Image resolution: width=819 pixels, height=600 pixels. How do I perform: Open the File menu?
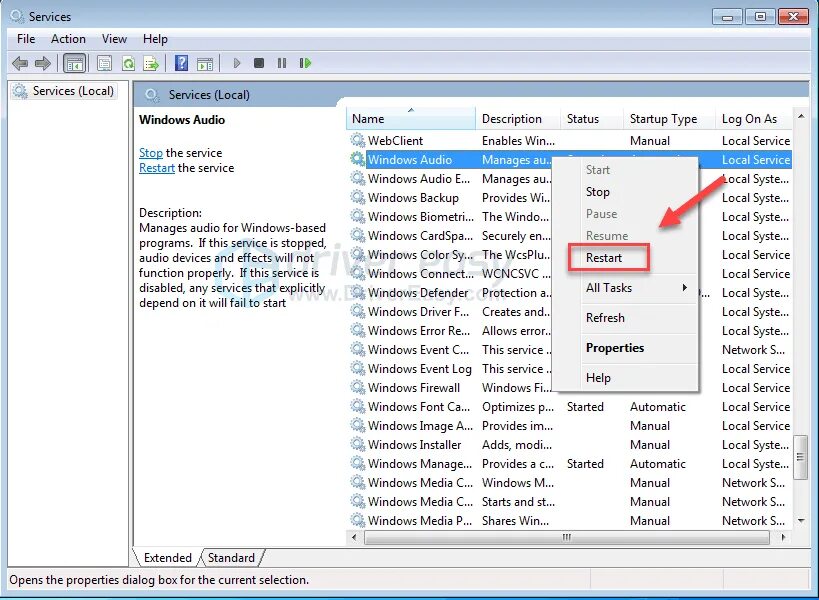click(26, 39)
